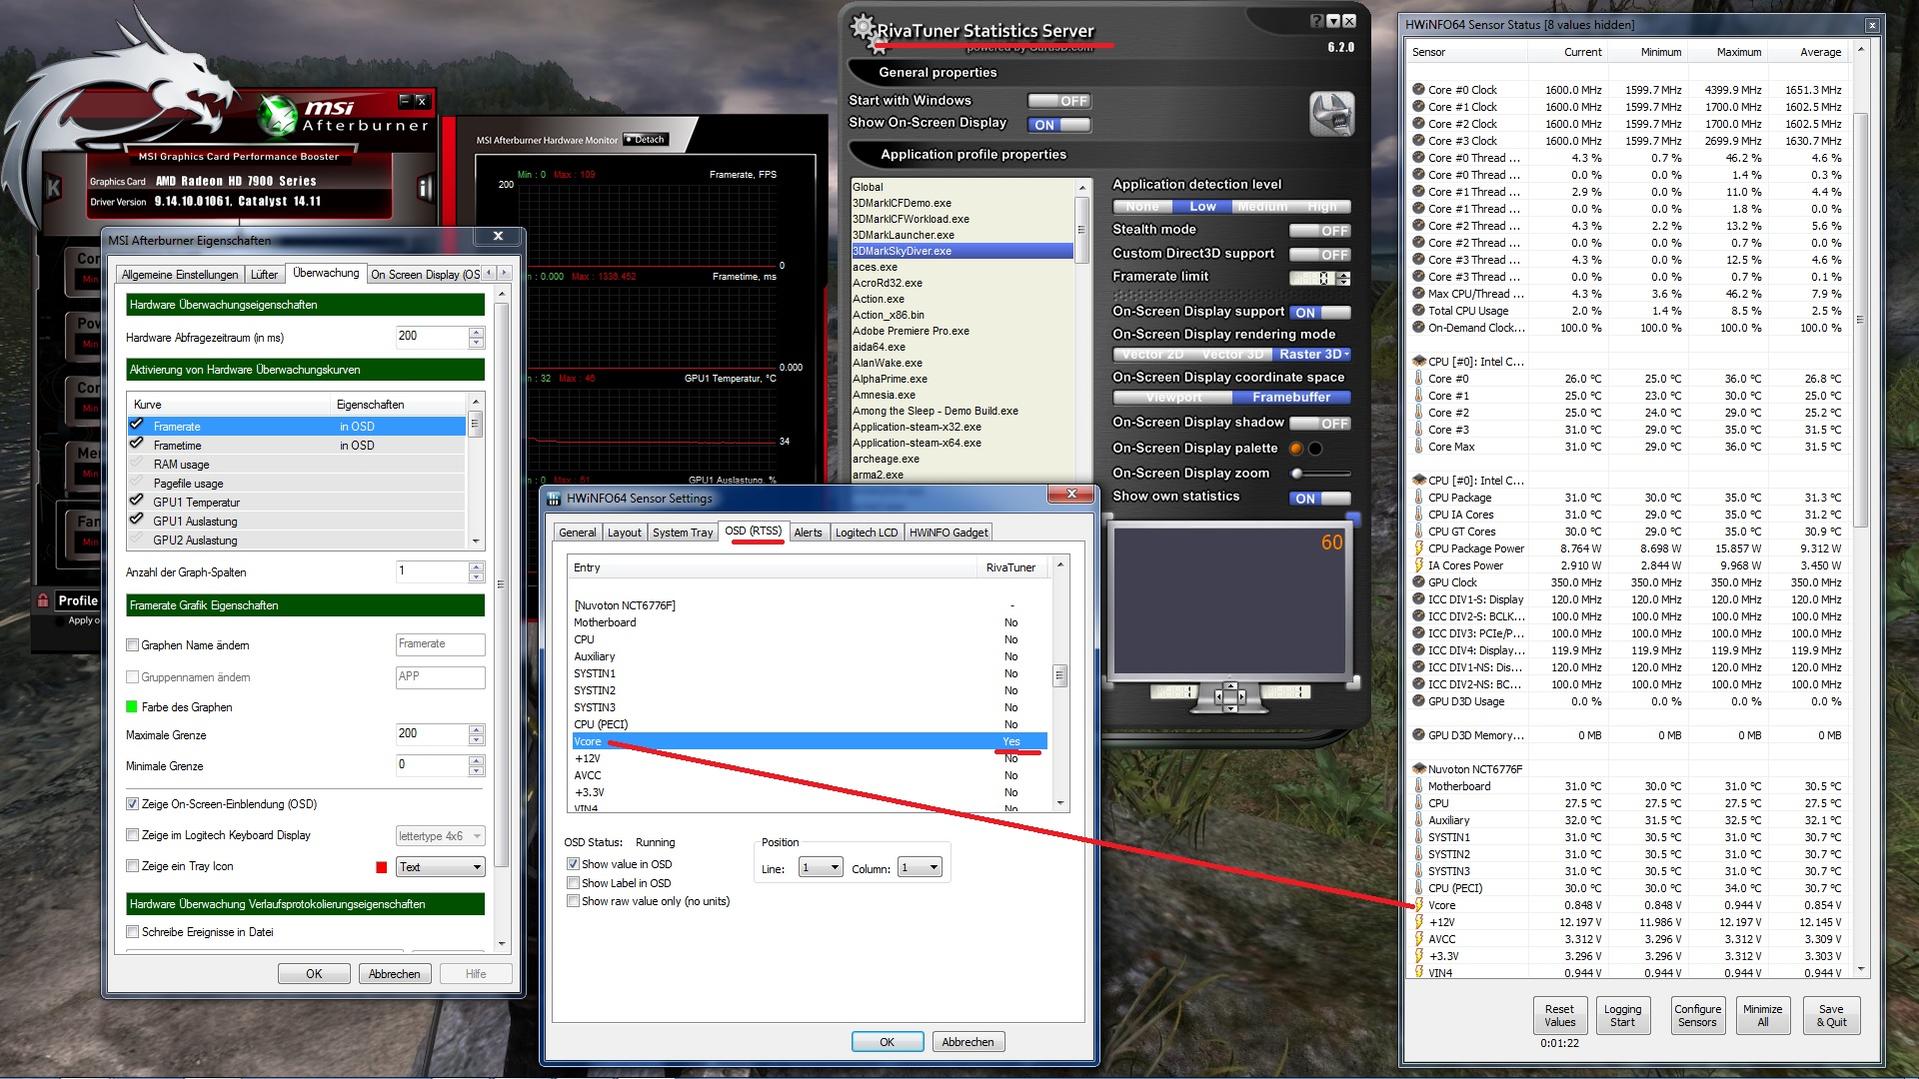Open the Line position dropdown
The width and height of the screenshot is (1919, 1079).
point(820,867)
